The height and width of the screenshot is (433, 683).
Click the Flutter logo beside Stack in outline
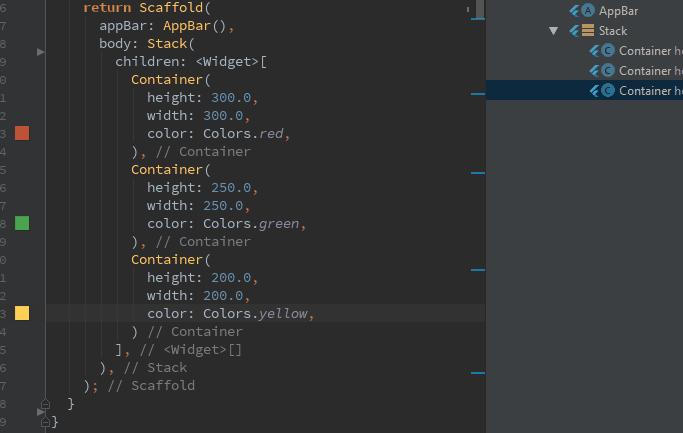click(574, 31)
